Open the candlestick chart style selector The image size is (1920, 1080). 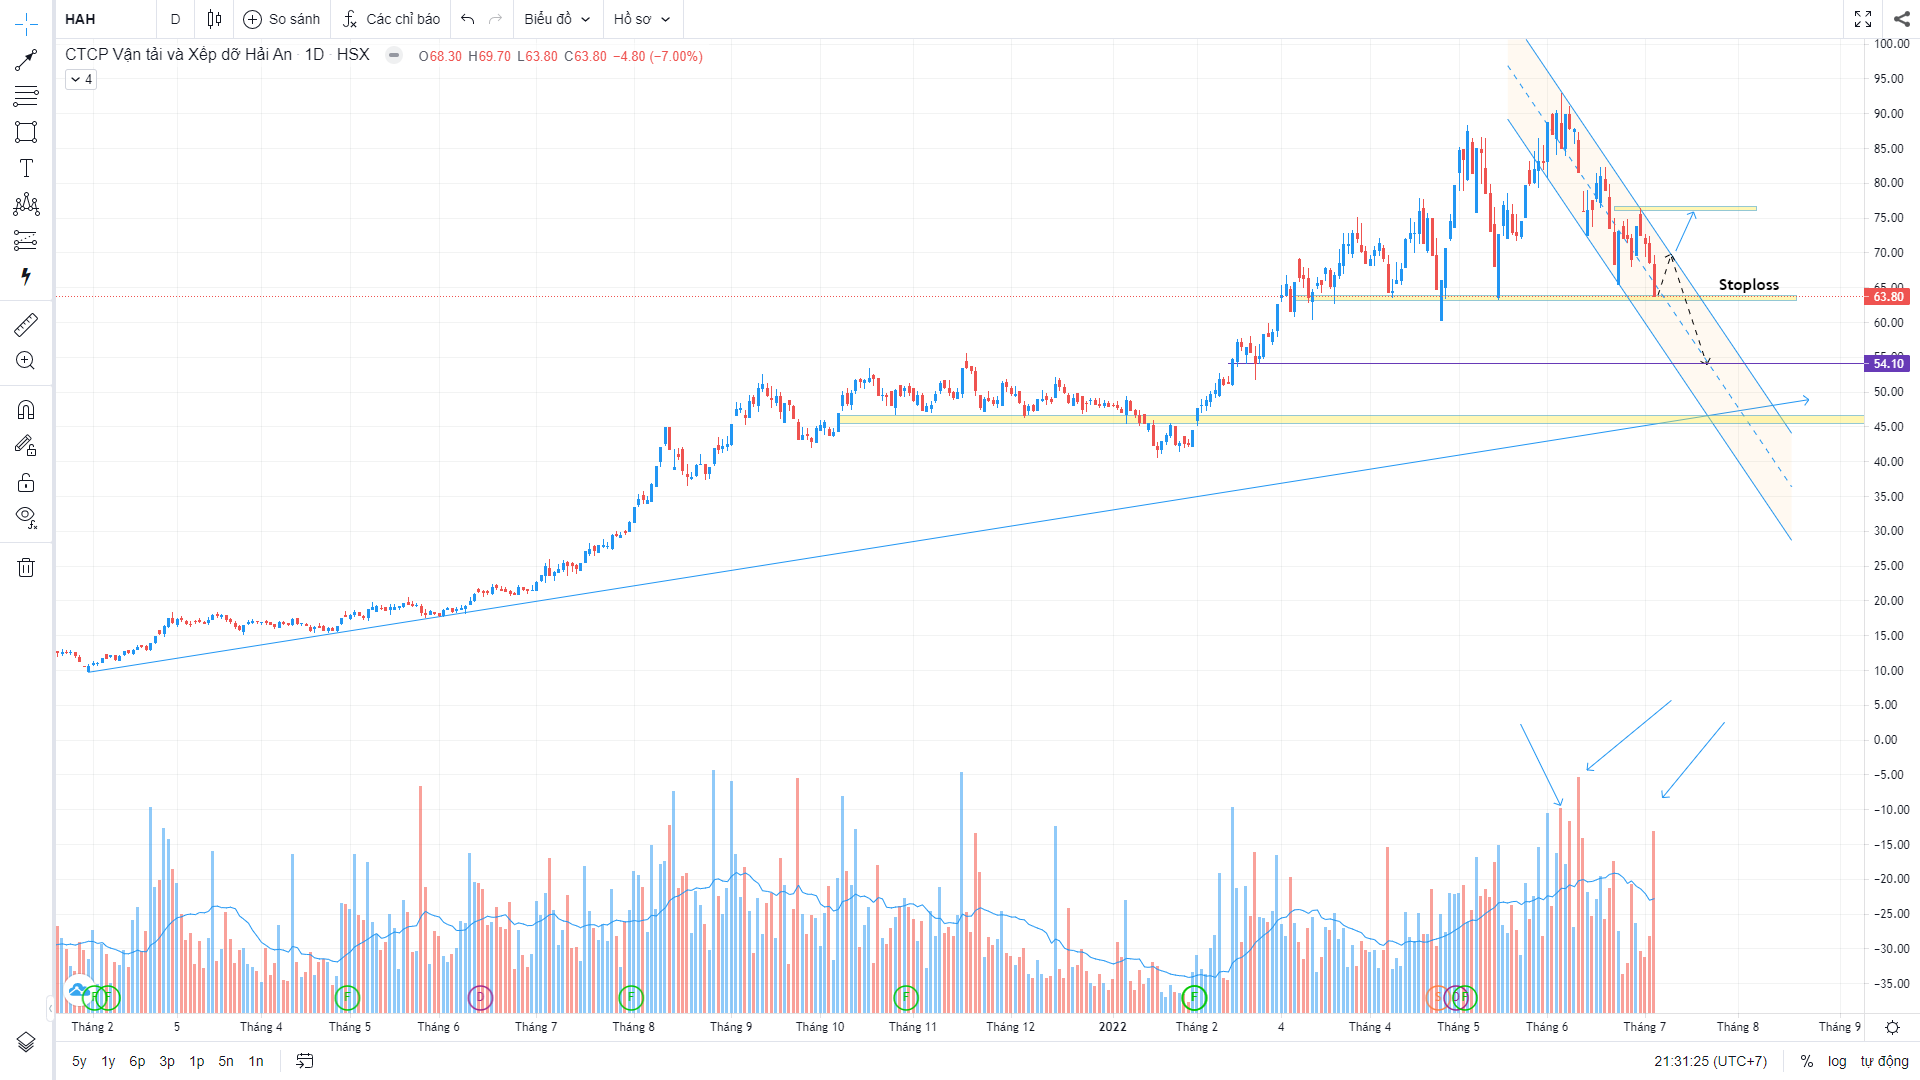click(x=214, y=19)
